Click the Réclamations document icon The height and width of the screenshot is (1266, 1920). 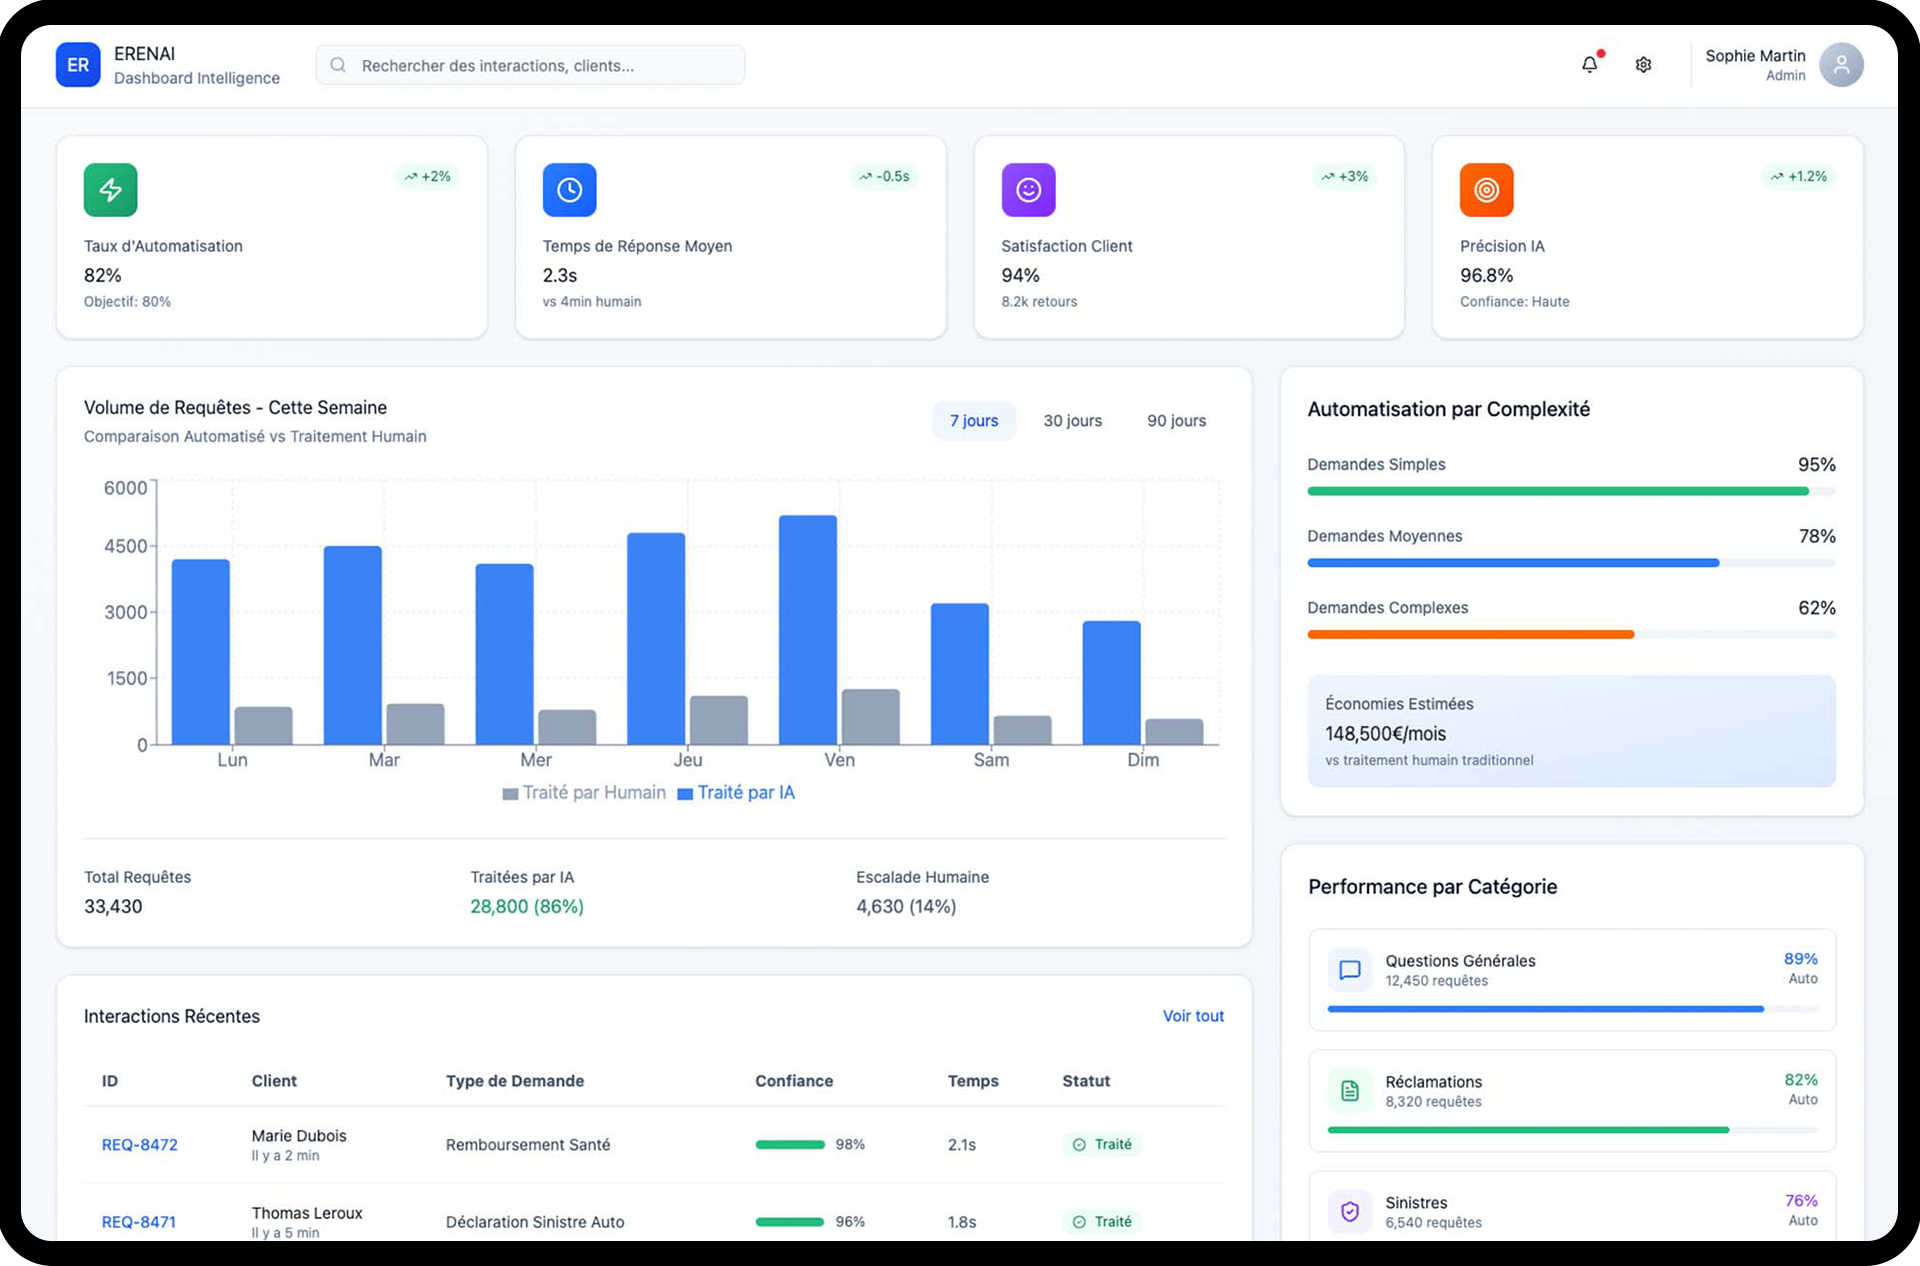pos(1349,1090)
